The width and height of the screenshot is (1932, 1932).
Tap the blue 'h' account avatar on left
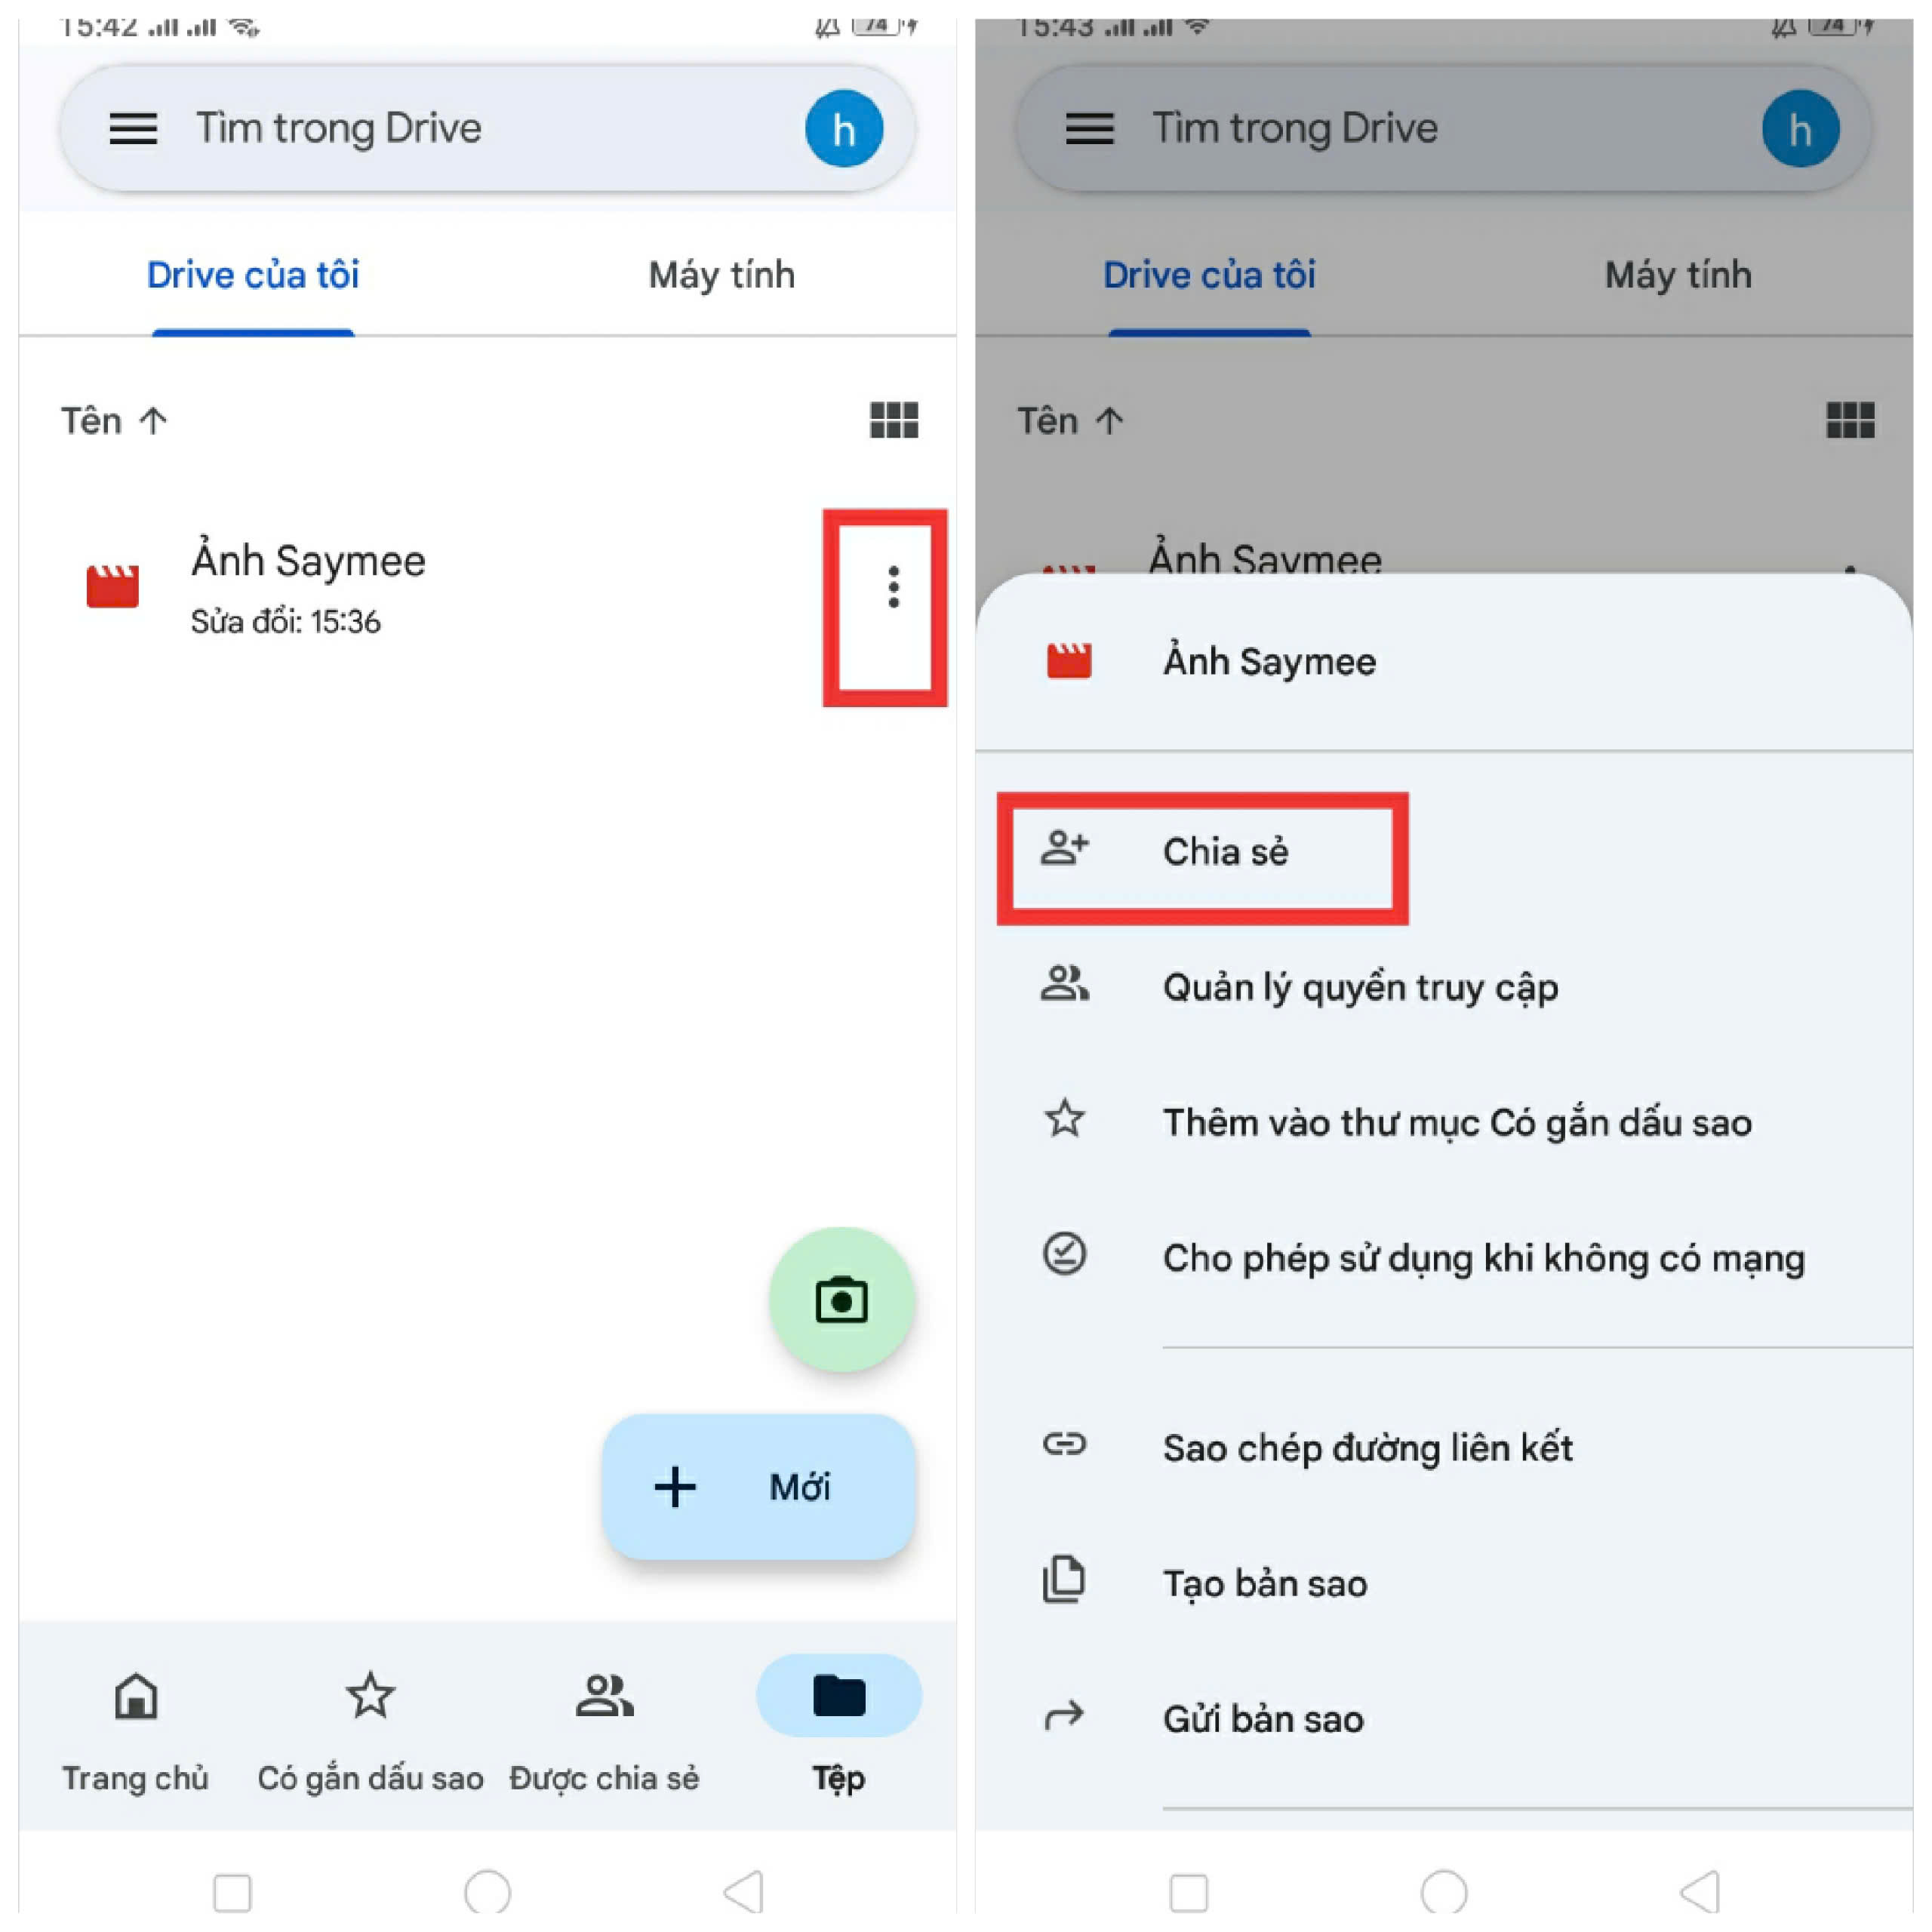coord(843,129)
